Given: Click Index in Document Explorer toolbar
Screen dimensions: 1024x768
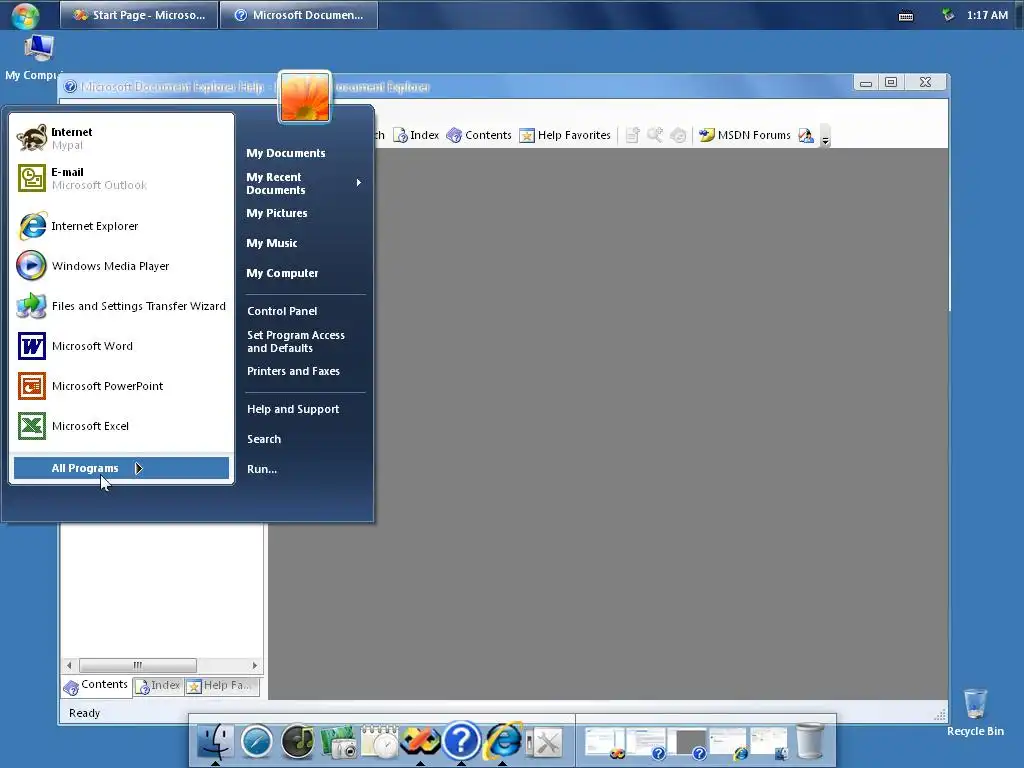Looking at the screenshot, I should pyautogui.click(x=416, y=135).
